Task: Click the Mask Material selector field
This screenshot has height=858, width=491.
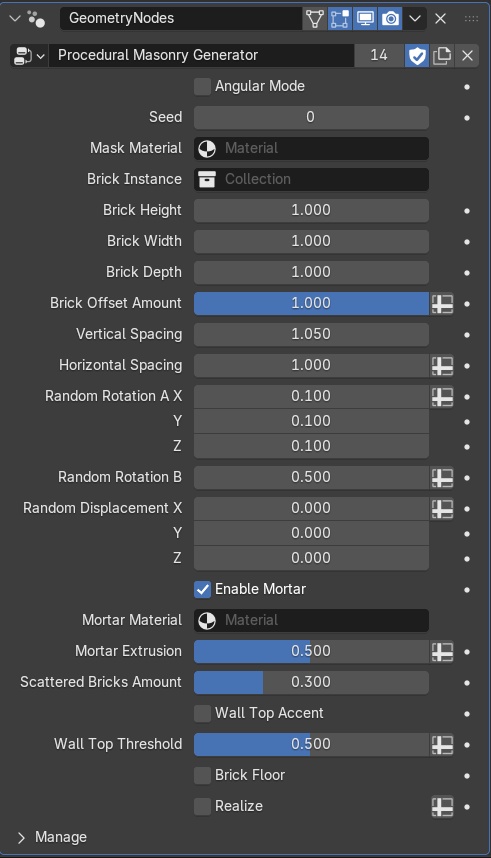Action: point(311,148)
